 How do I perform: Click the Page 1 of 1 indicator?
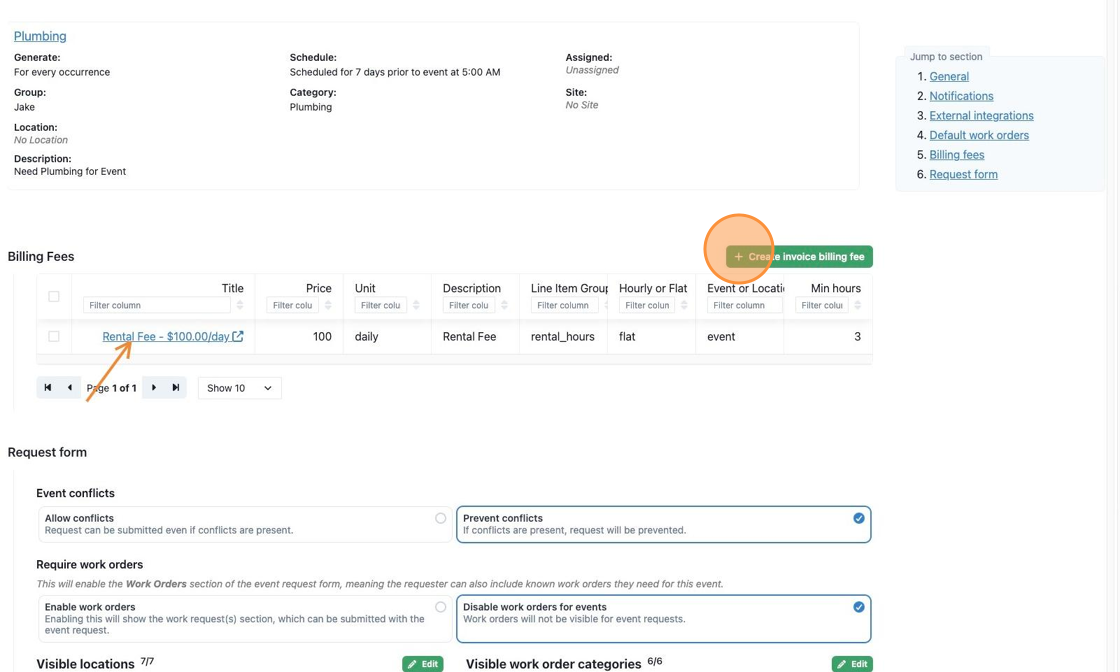(111, 388)
